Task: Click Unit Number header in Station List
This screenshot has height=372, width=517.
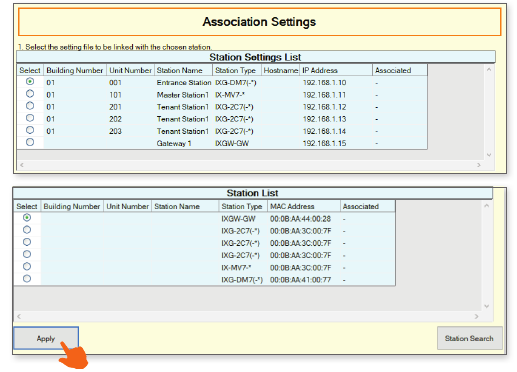Action: [x=127, y=206]
